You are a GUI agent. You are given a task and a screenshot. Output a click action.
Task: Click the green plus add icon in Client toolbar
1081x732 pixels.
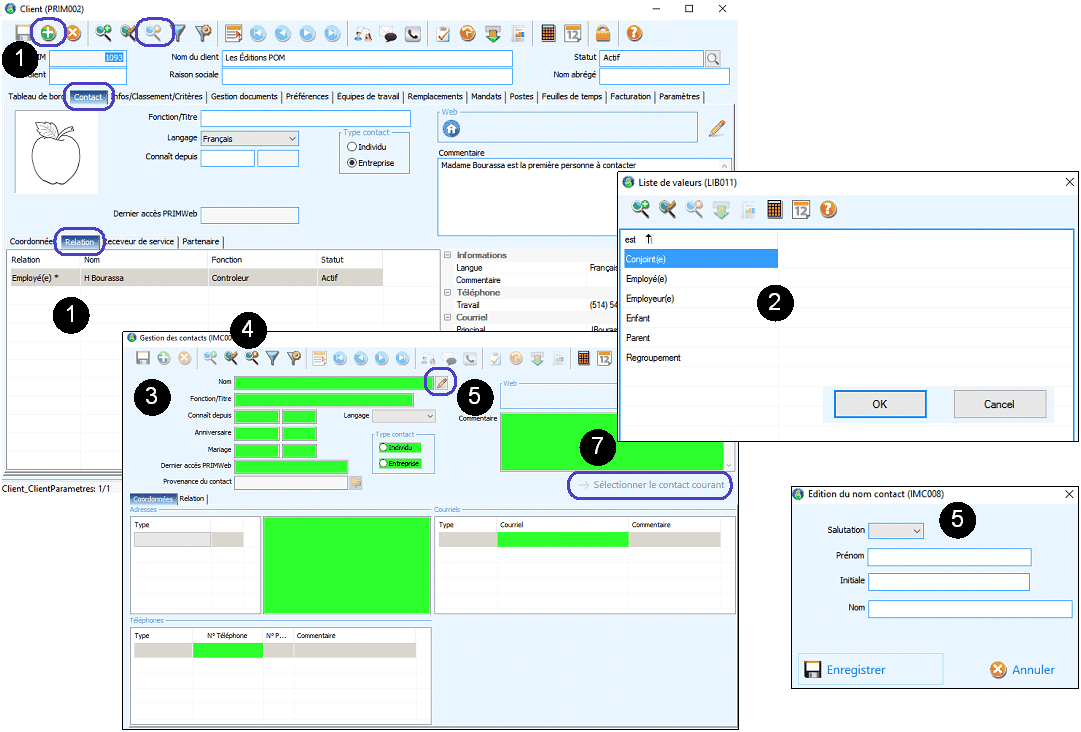pos(47,33)
